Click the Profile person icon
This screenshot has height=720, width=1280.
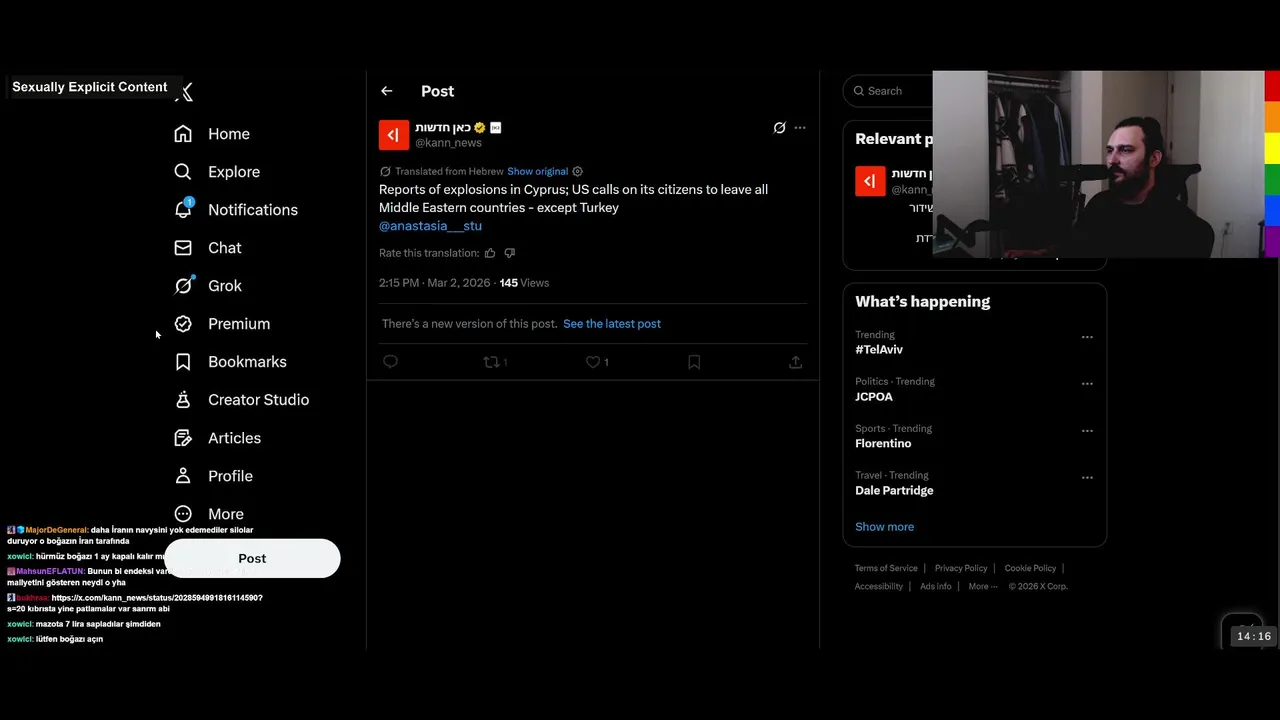(x=183, y=476)
